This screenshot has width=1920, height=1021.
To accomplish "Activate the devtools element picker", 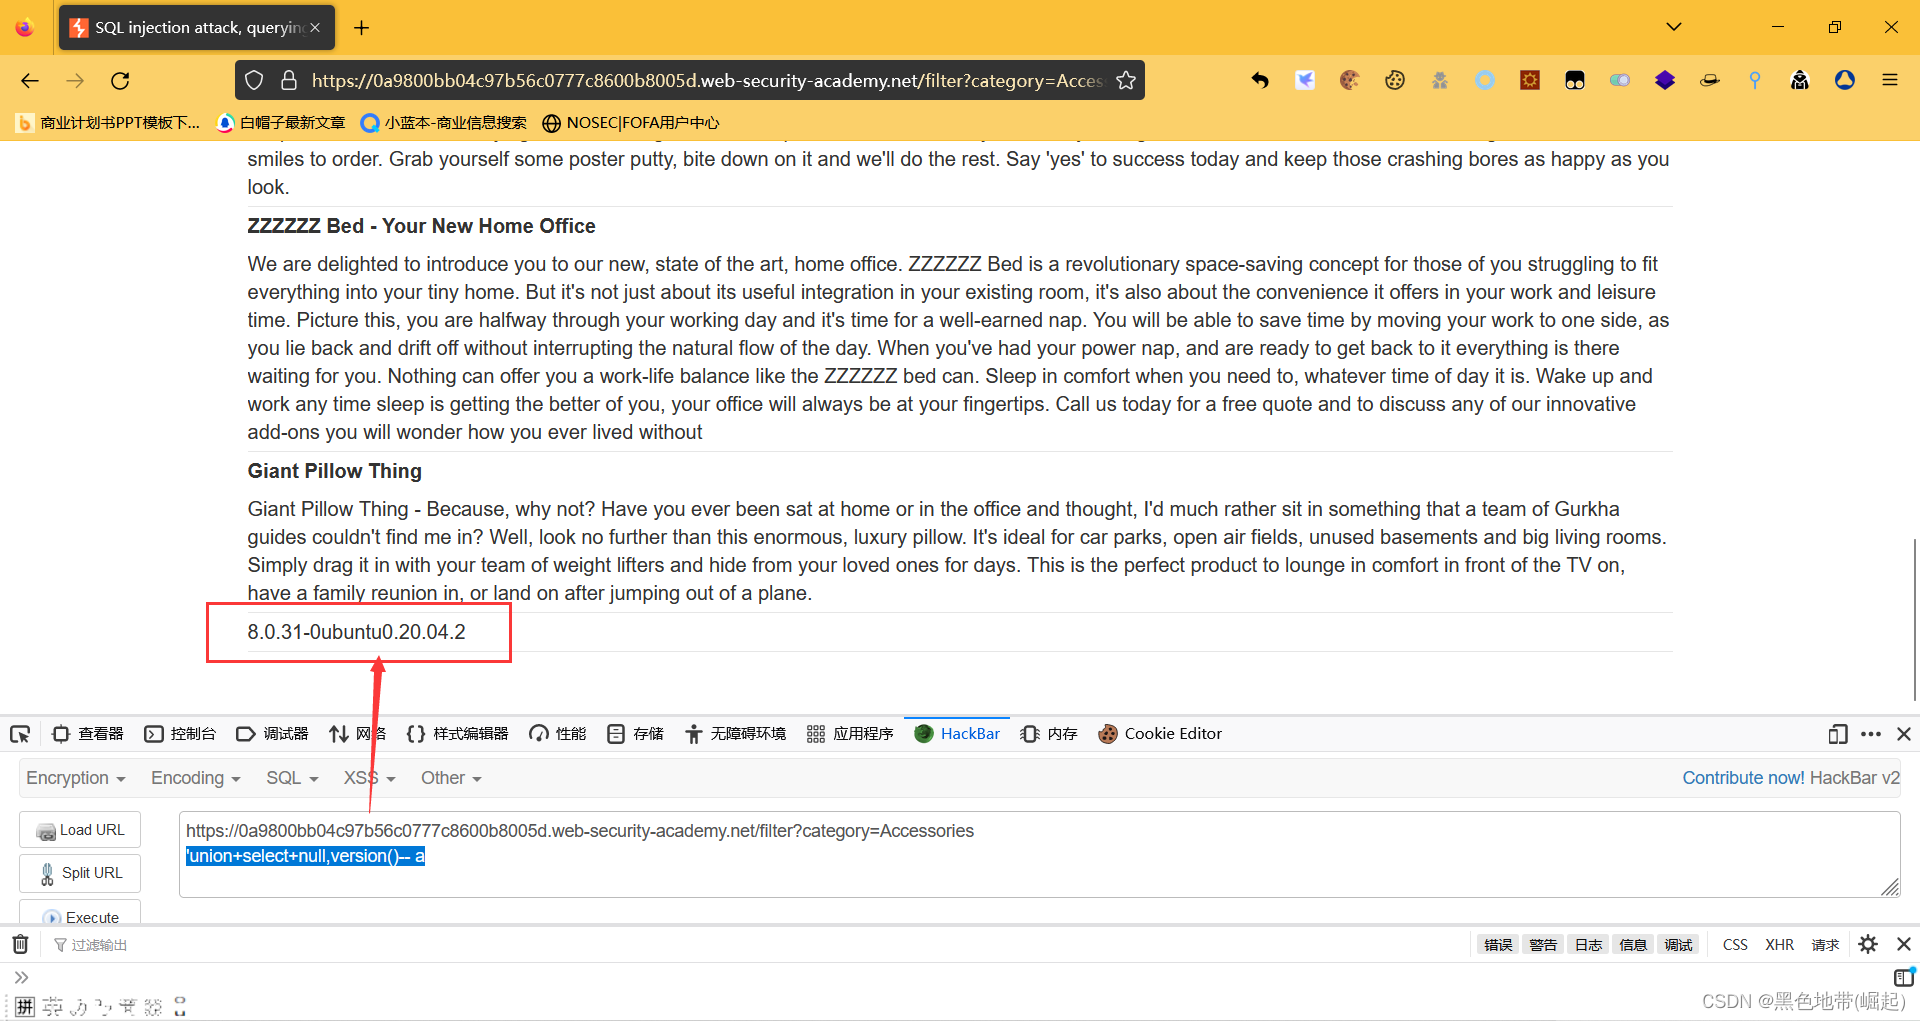I will [20, 734].
